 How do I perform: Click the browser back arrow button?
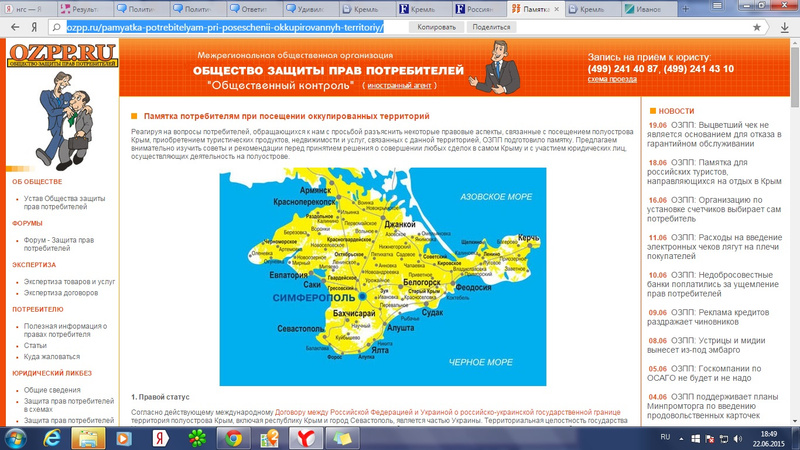(12, 27)
